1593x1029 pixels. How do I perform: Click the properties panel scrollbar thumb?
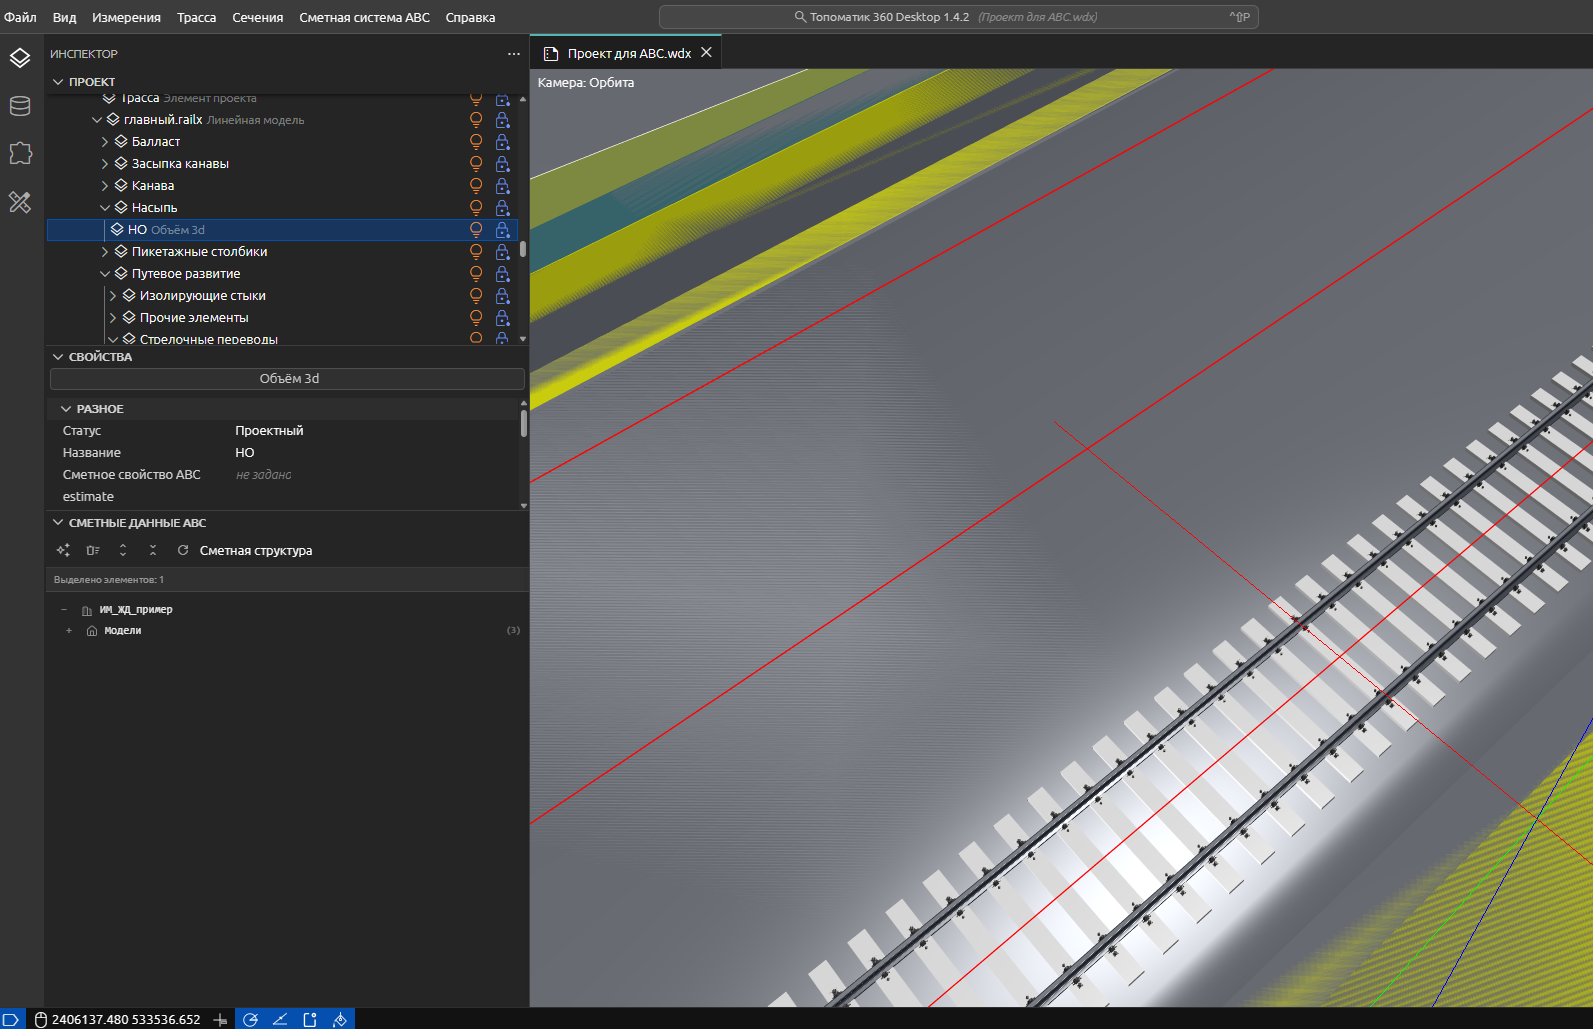click(x=524, y=423)
